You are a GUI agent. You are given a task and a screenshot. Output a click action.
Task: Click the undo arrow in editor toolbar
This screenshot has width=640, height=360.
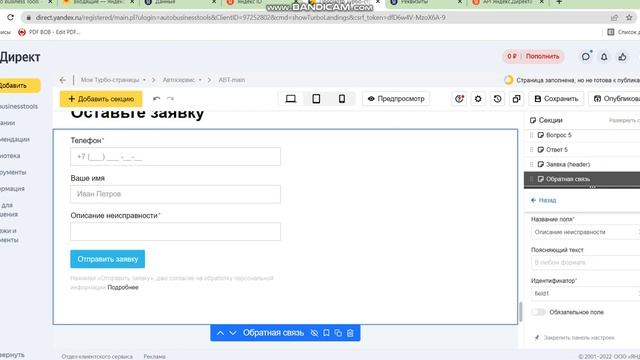(x=156, y=99)
